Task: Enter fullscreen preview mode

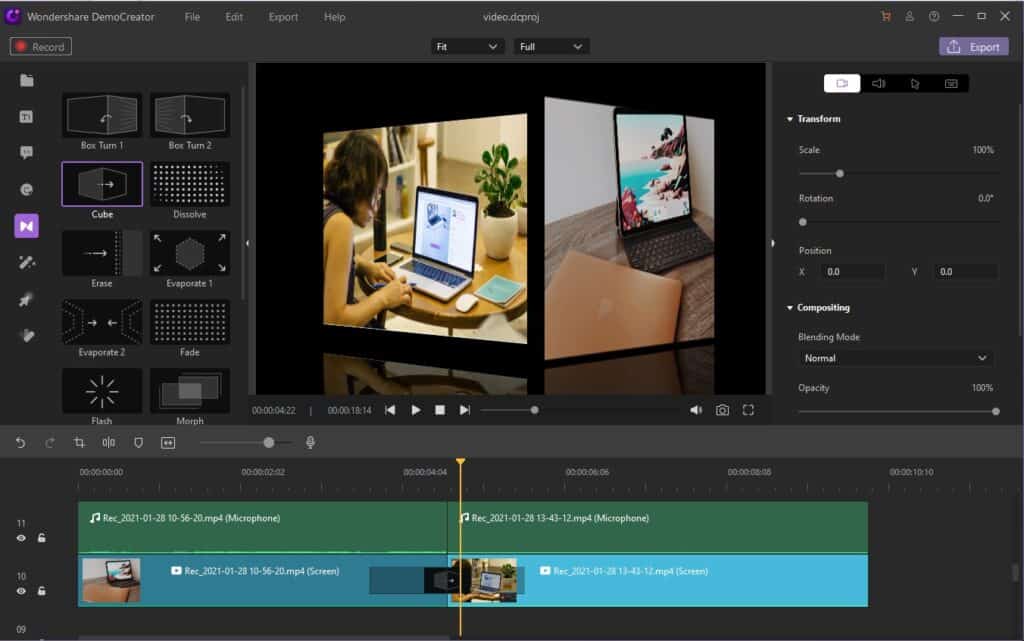Action: [x=748, y=410]
